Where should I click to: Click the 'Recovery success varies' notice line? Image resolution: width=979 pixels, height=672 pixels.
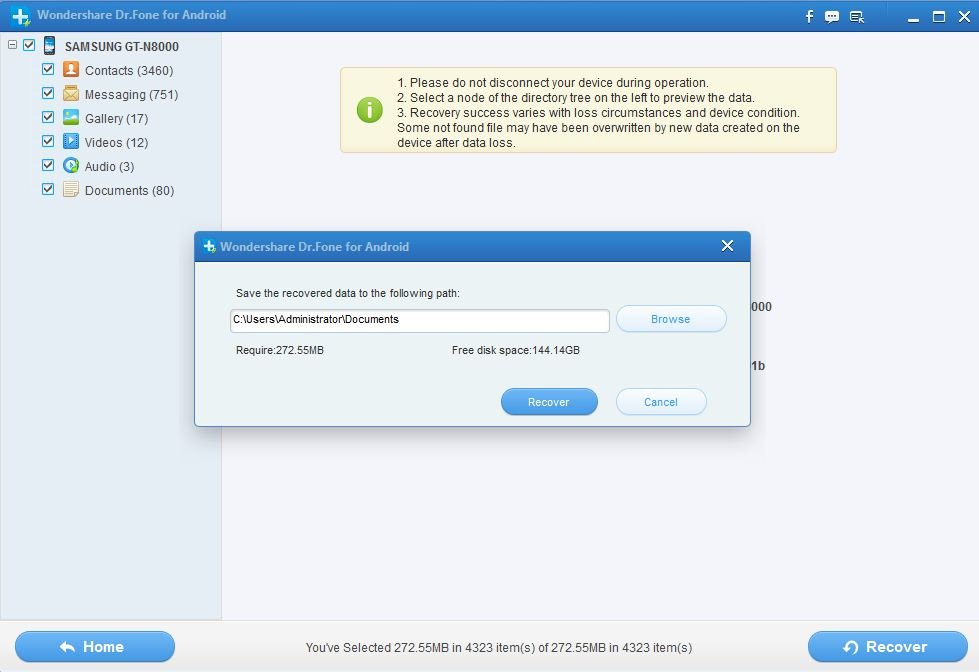tap(598, 112)
